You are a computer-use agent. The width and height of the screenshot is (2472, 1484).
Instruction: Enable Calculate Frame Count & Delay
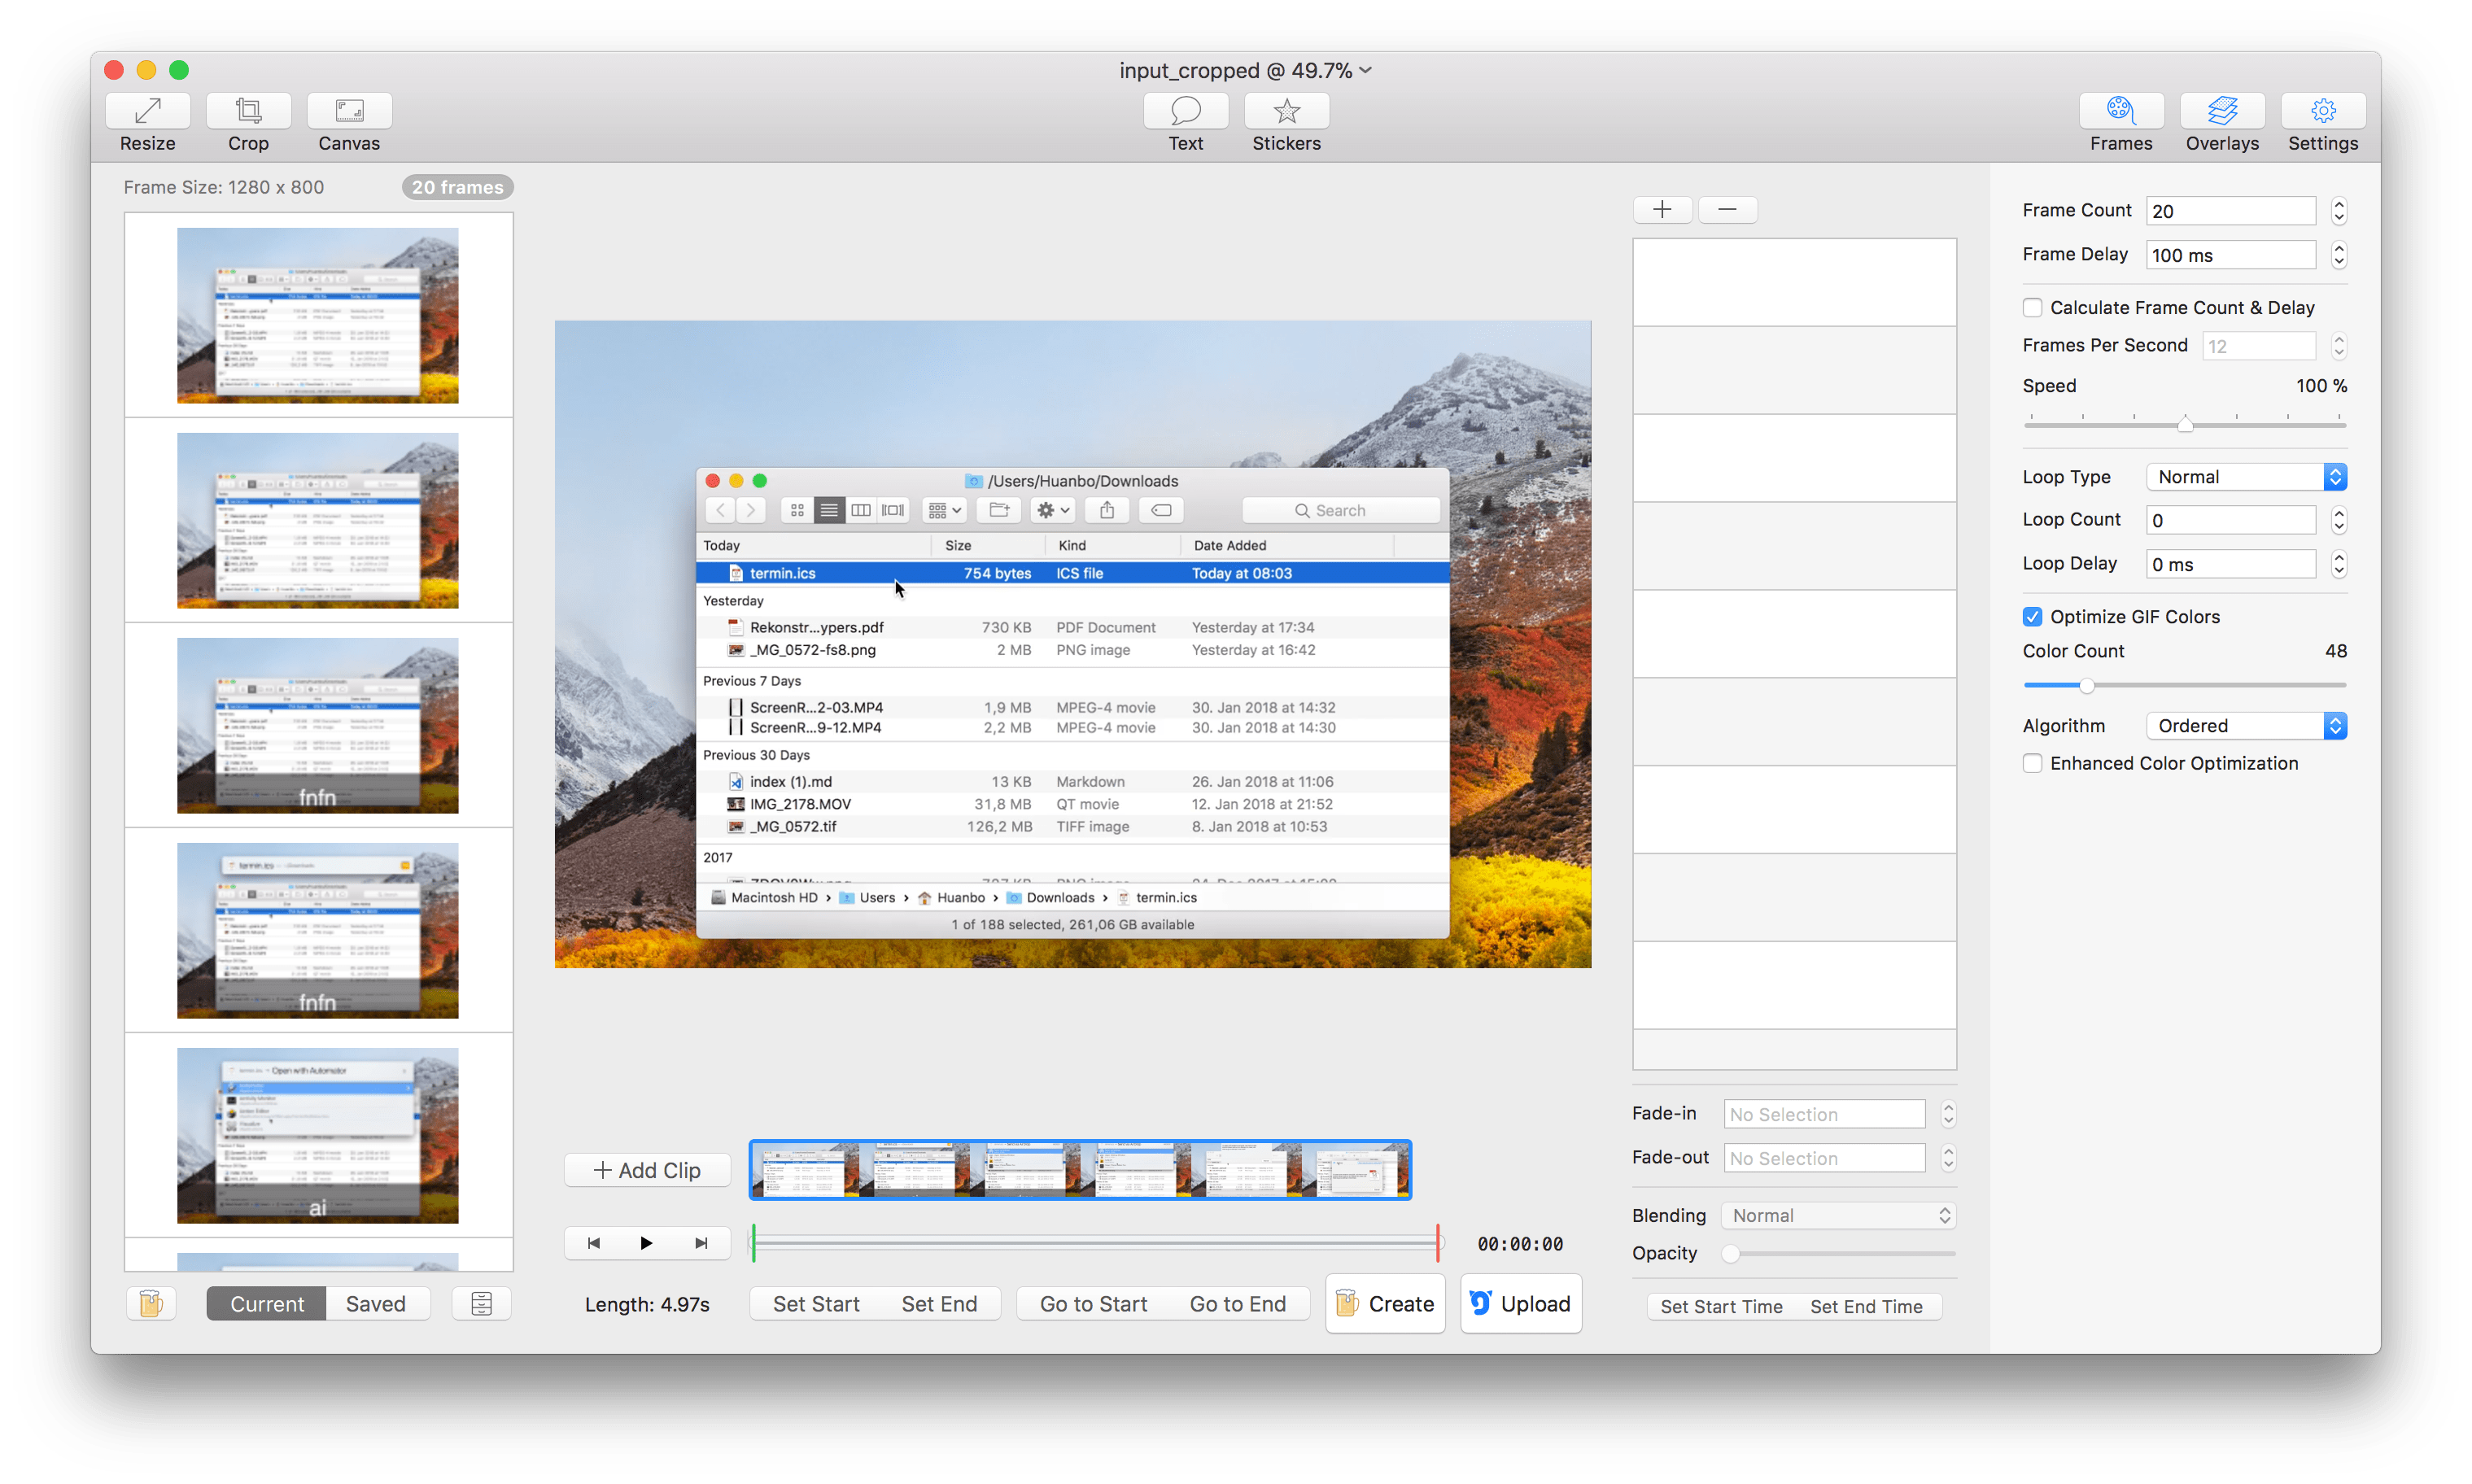coord(2032,308)
